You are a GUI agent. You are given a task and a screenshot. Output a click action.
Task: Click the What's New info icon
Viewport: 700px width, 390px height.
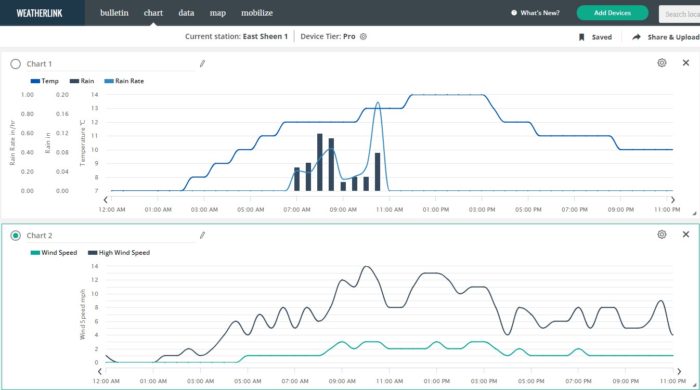coord(514,13)
